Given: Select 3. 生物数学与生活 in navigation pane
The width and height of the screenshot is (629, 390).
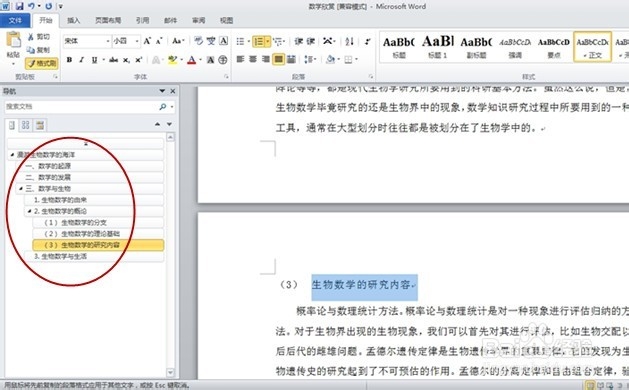Looking at the screenshot, I should pos(95,256).
